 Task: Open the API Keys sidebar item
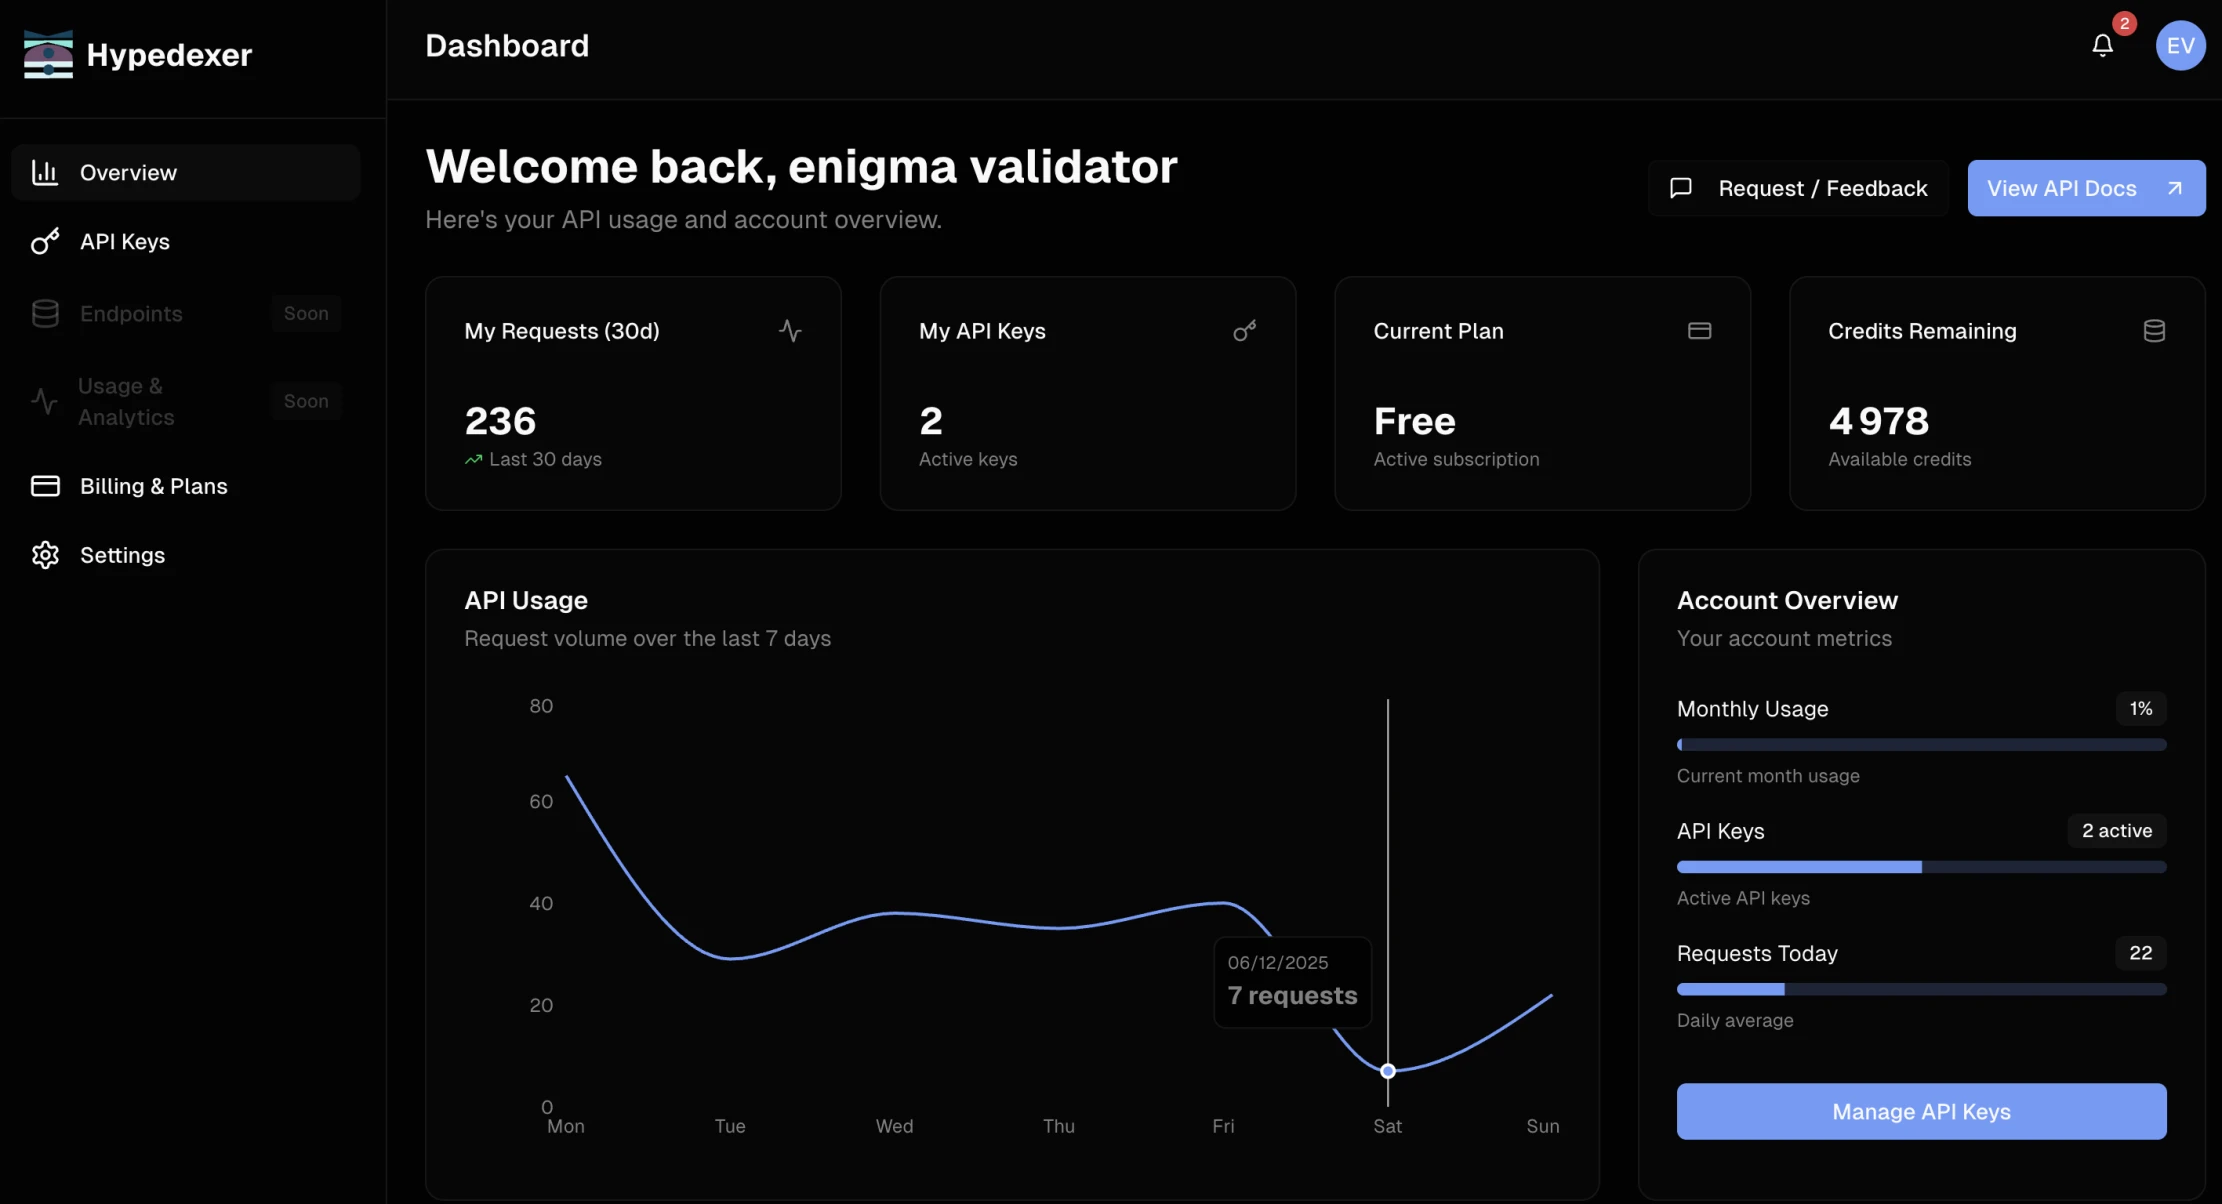point(125,242)
